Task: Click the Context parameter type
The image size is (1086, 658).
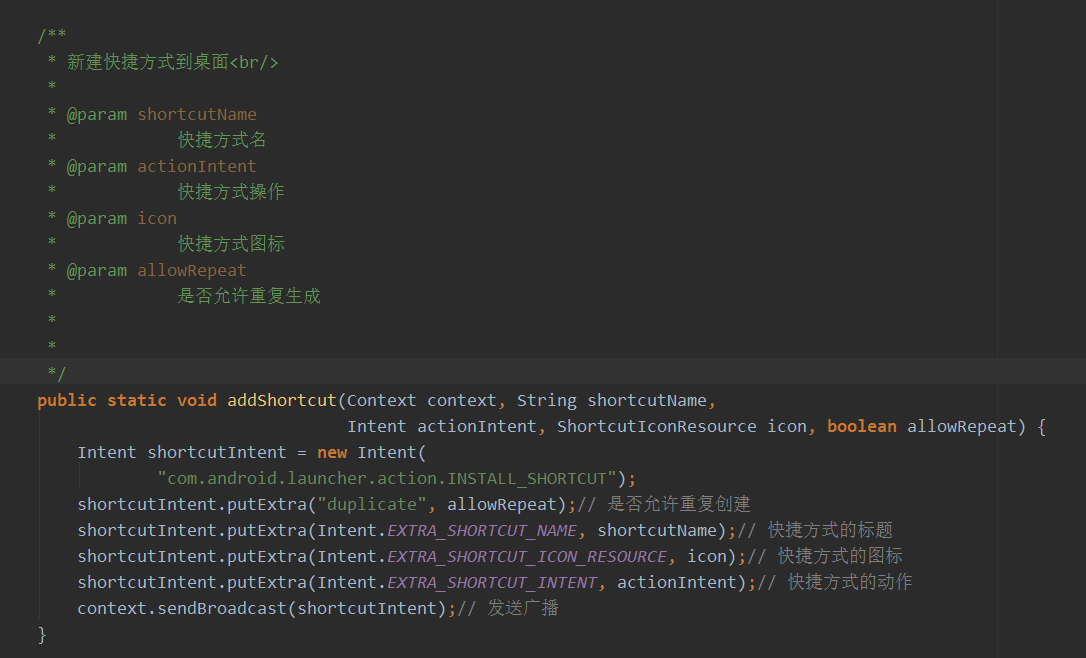Action: [382, 400]
